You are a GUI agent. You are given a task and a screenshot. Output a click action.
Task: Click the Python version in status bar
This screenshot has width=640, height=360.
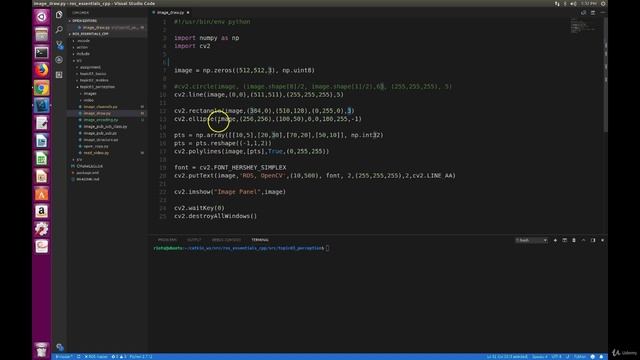tap(141, 357)
